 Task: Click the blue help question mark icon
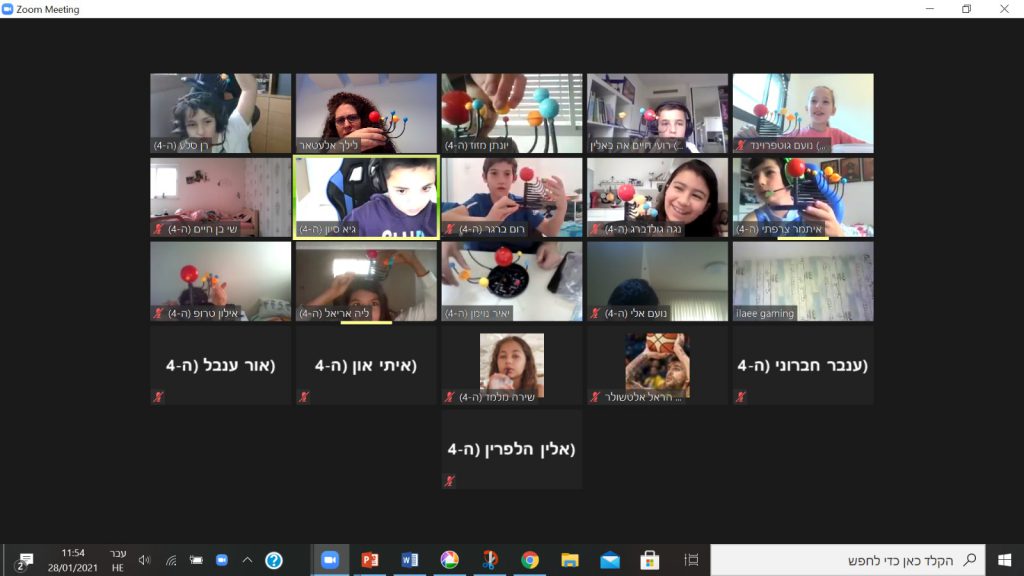click(x=273, y=560)
